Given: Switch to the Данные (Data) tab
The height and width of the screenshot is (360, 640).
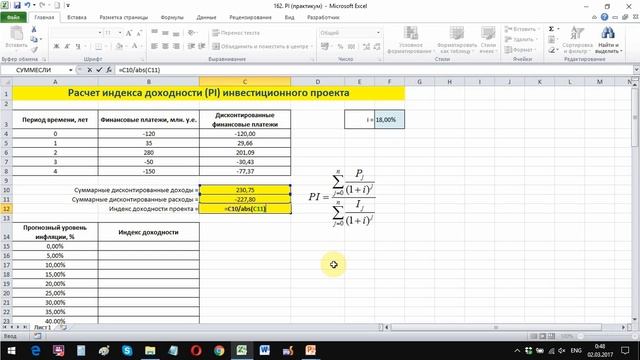Looking at the screenshot, I should point(207,18).
